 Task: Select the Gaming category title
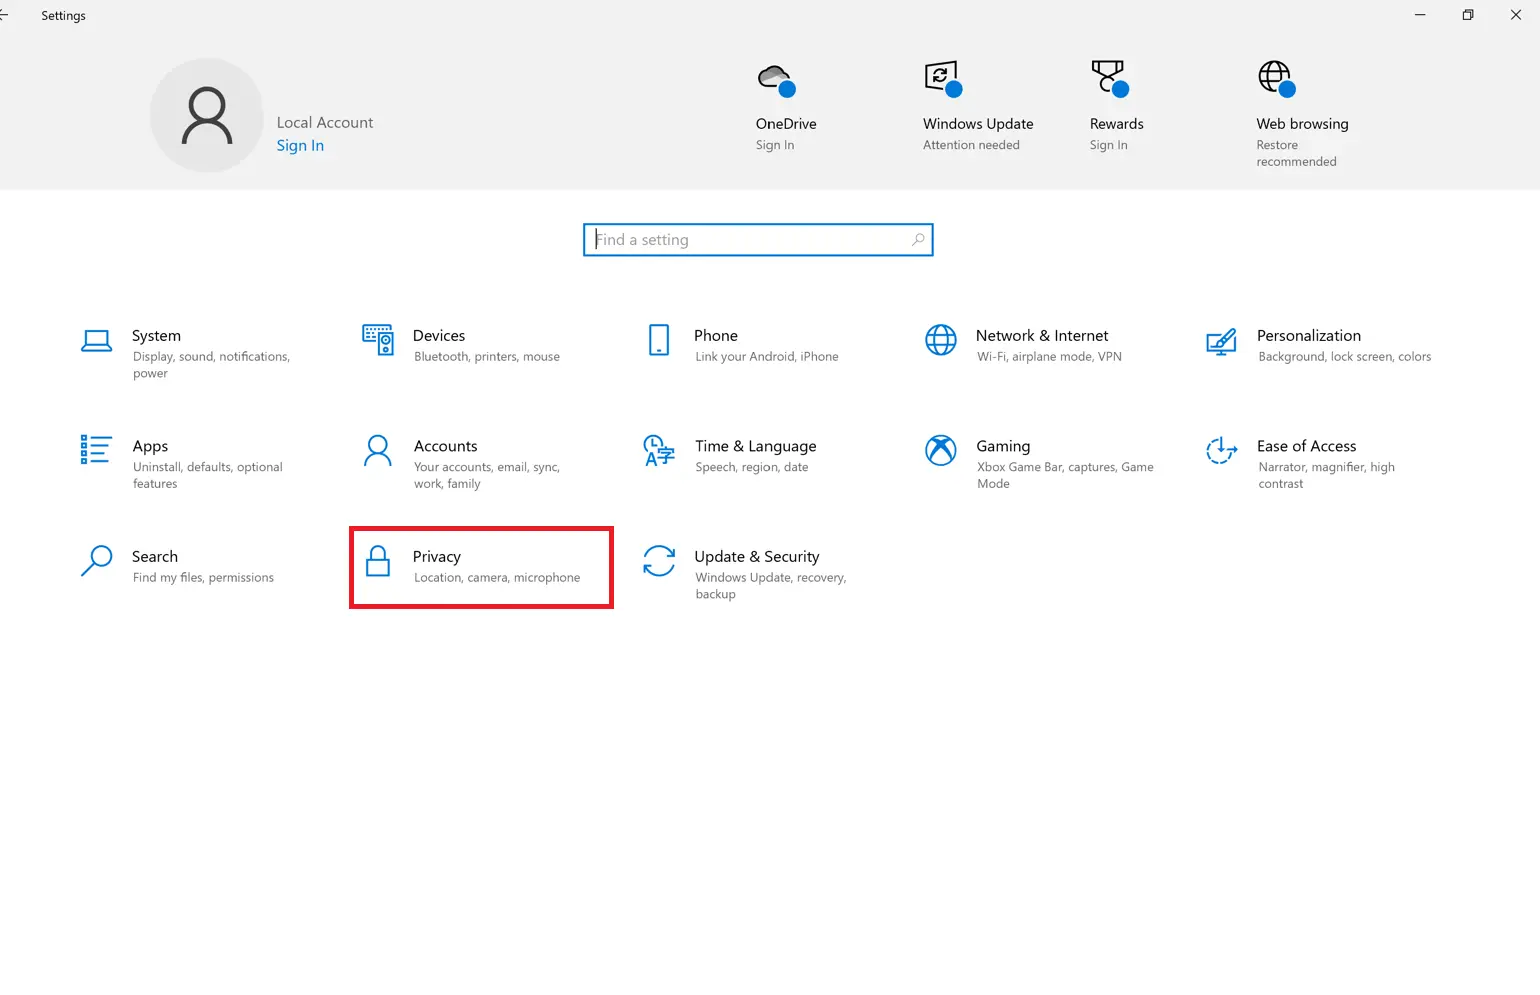pos(1003,447)
